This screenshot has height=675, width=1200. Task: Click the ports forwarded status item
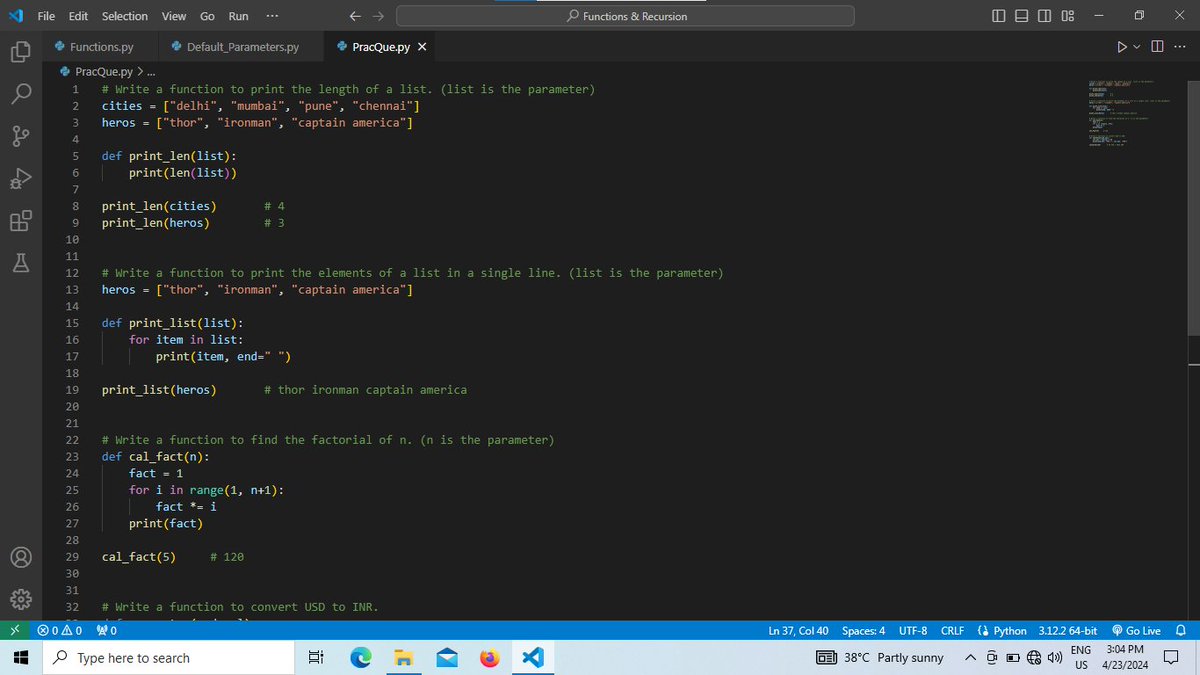click(107, 631)
